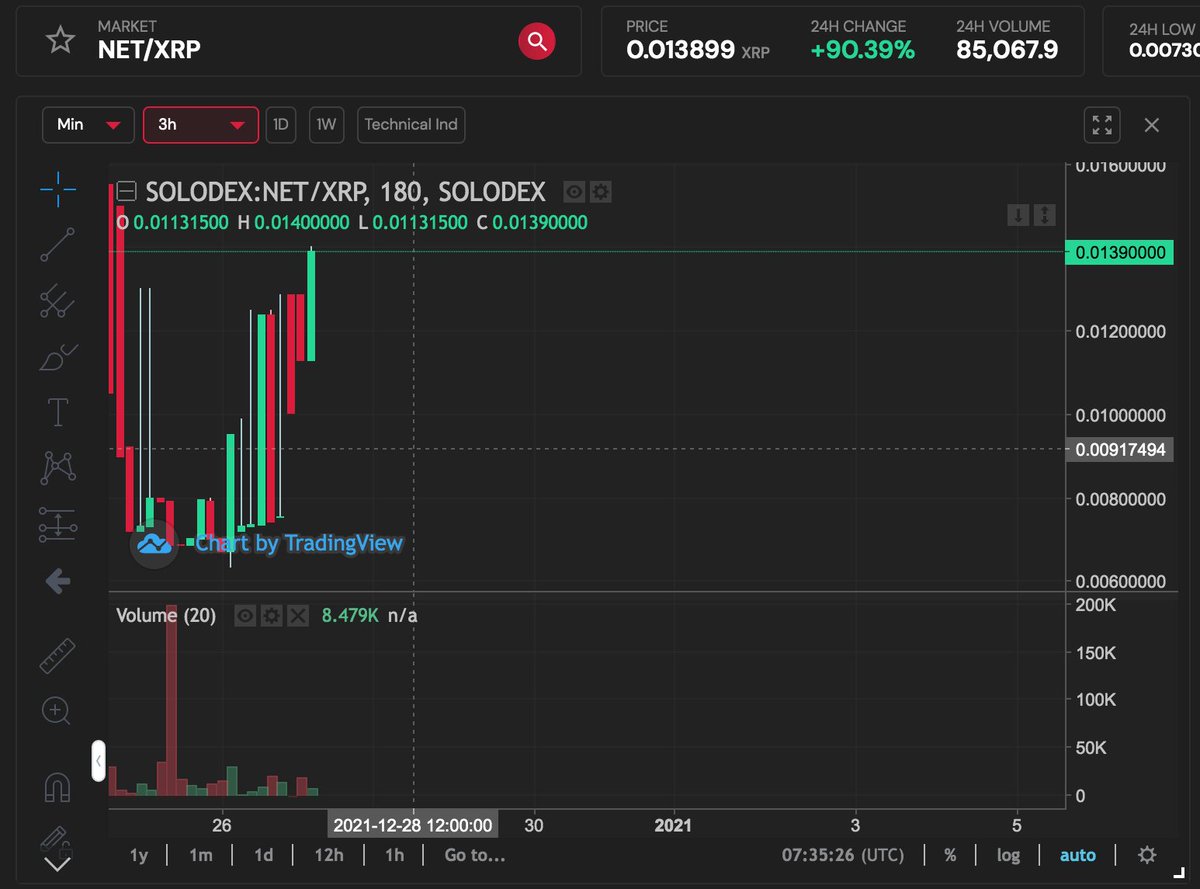Select the crosshair cursor tool
Image resolution: width=1200 pixels, height=889 pixels.
pyautogui.click(x=58, y=188)
